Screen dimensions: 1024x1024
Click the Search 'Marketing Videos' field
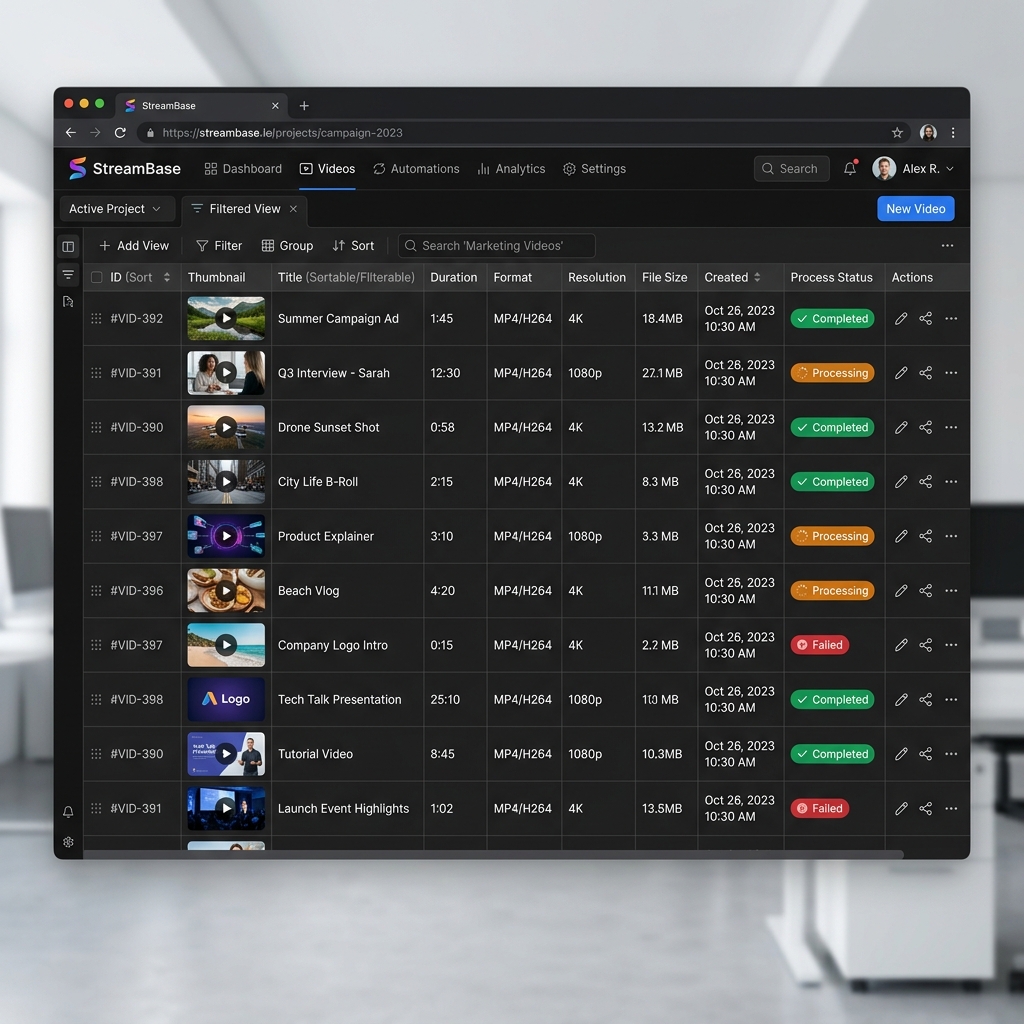click(x=496, y=246)
